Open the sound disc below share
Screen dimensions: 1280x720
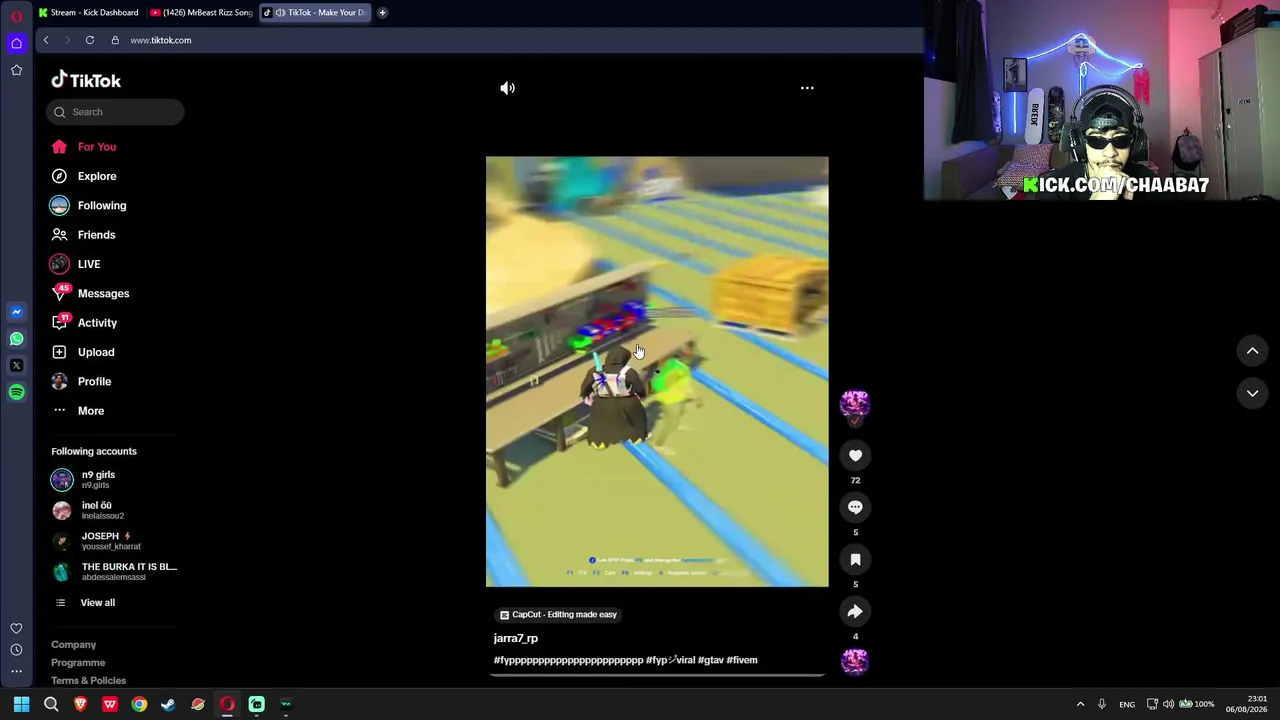855,661
